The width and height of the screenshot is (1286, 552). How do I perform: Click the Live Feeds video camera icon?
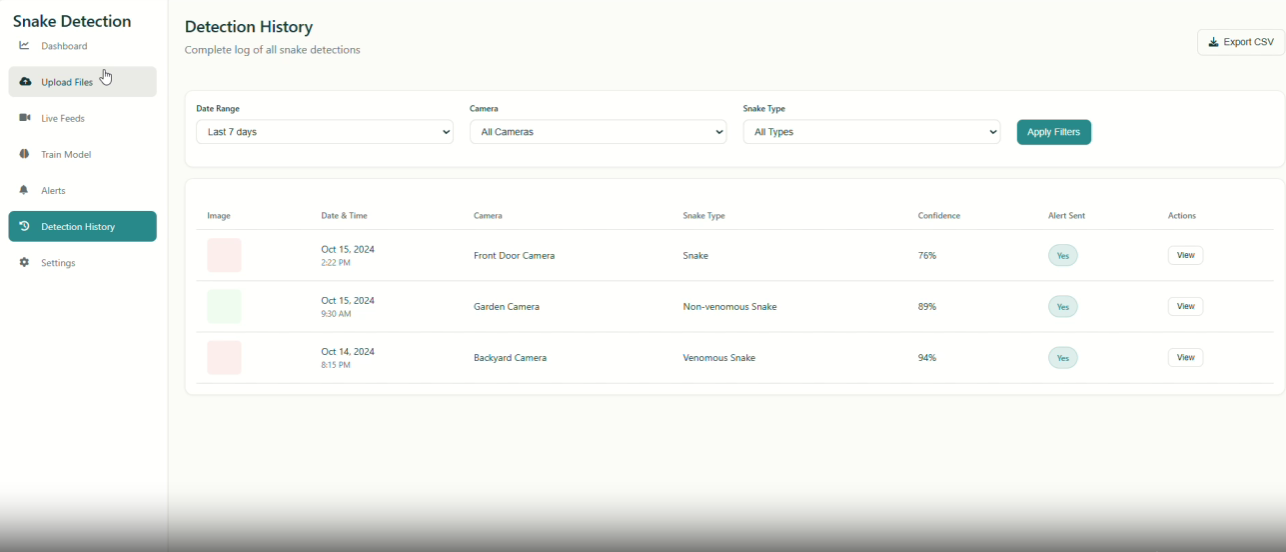click(x=25, y=118)
